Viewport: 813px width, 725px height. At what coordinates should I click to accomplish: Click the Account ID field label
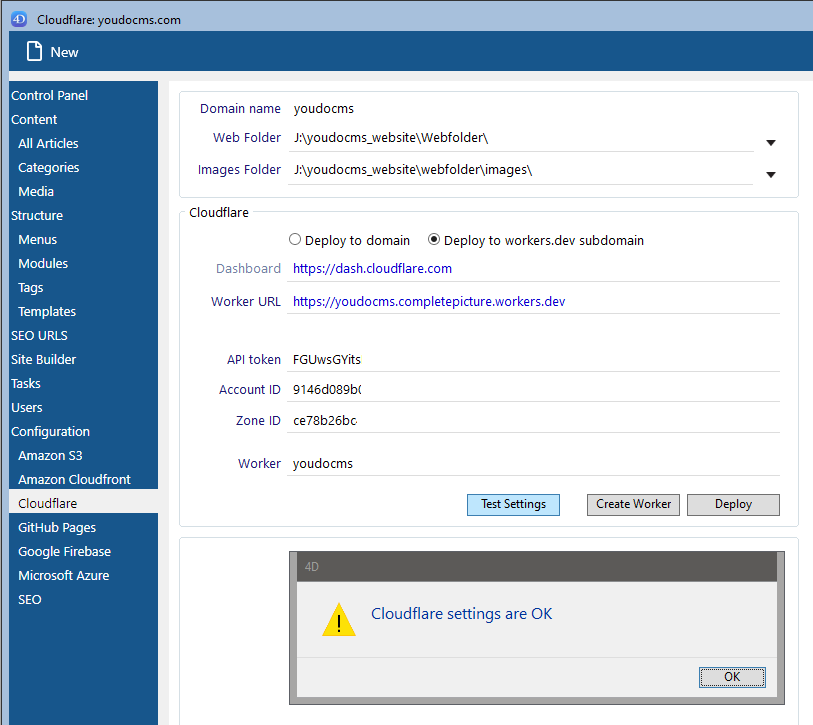[249, 389]
